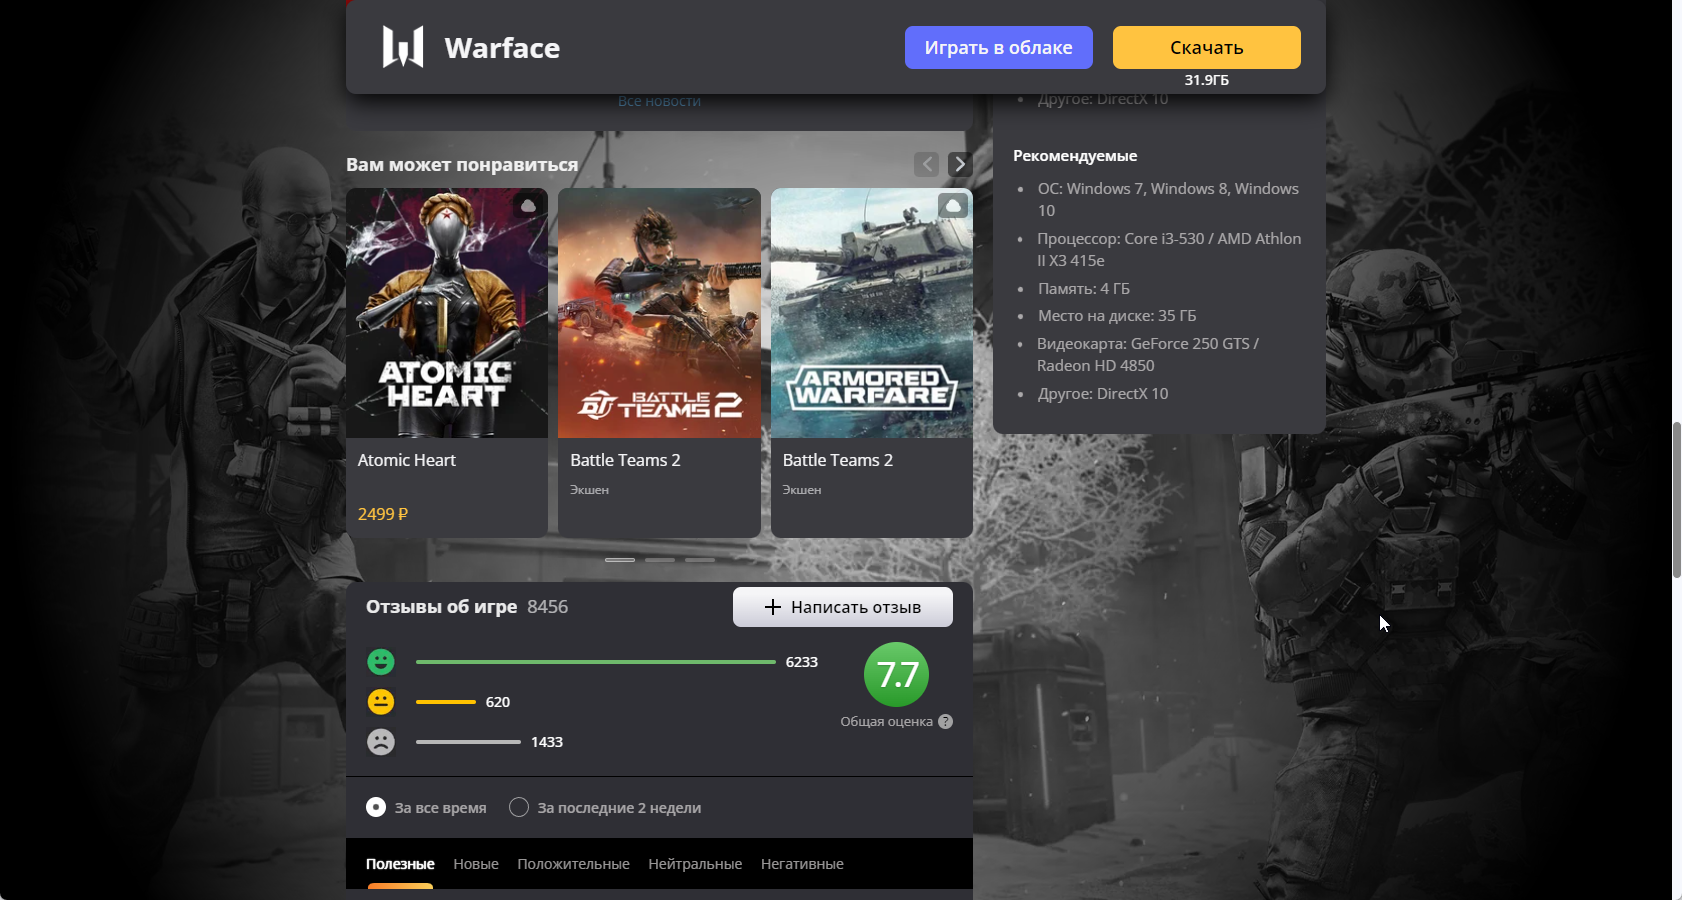This screenshot has height=900, width=1682.
Task: Click the yellow Скачать button
Action: (x=1207, y=47)
